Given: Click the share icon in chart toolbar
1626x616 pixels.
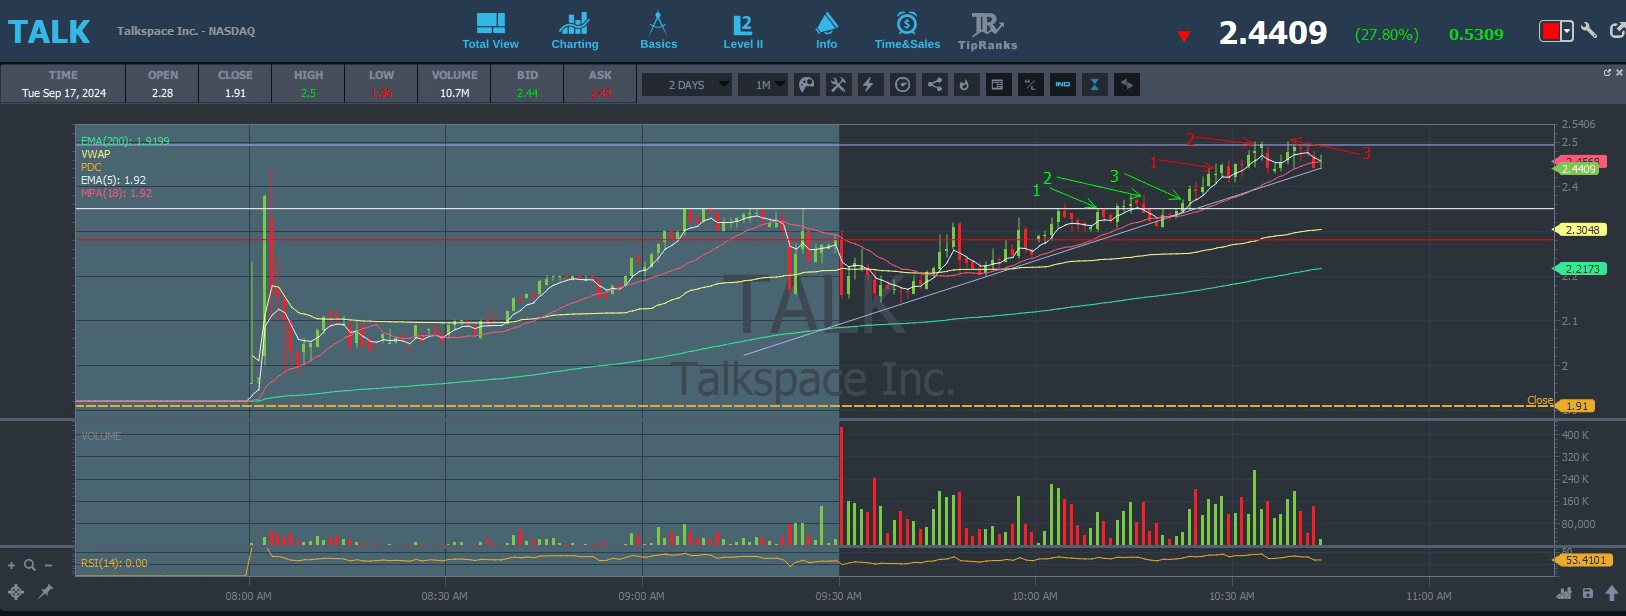Looking at the screenshot, I should coord(934,85).
